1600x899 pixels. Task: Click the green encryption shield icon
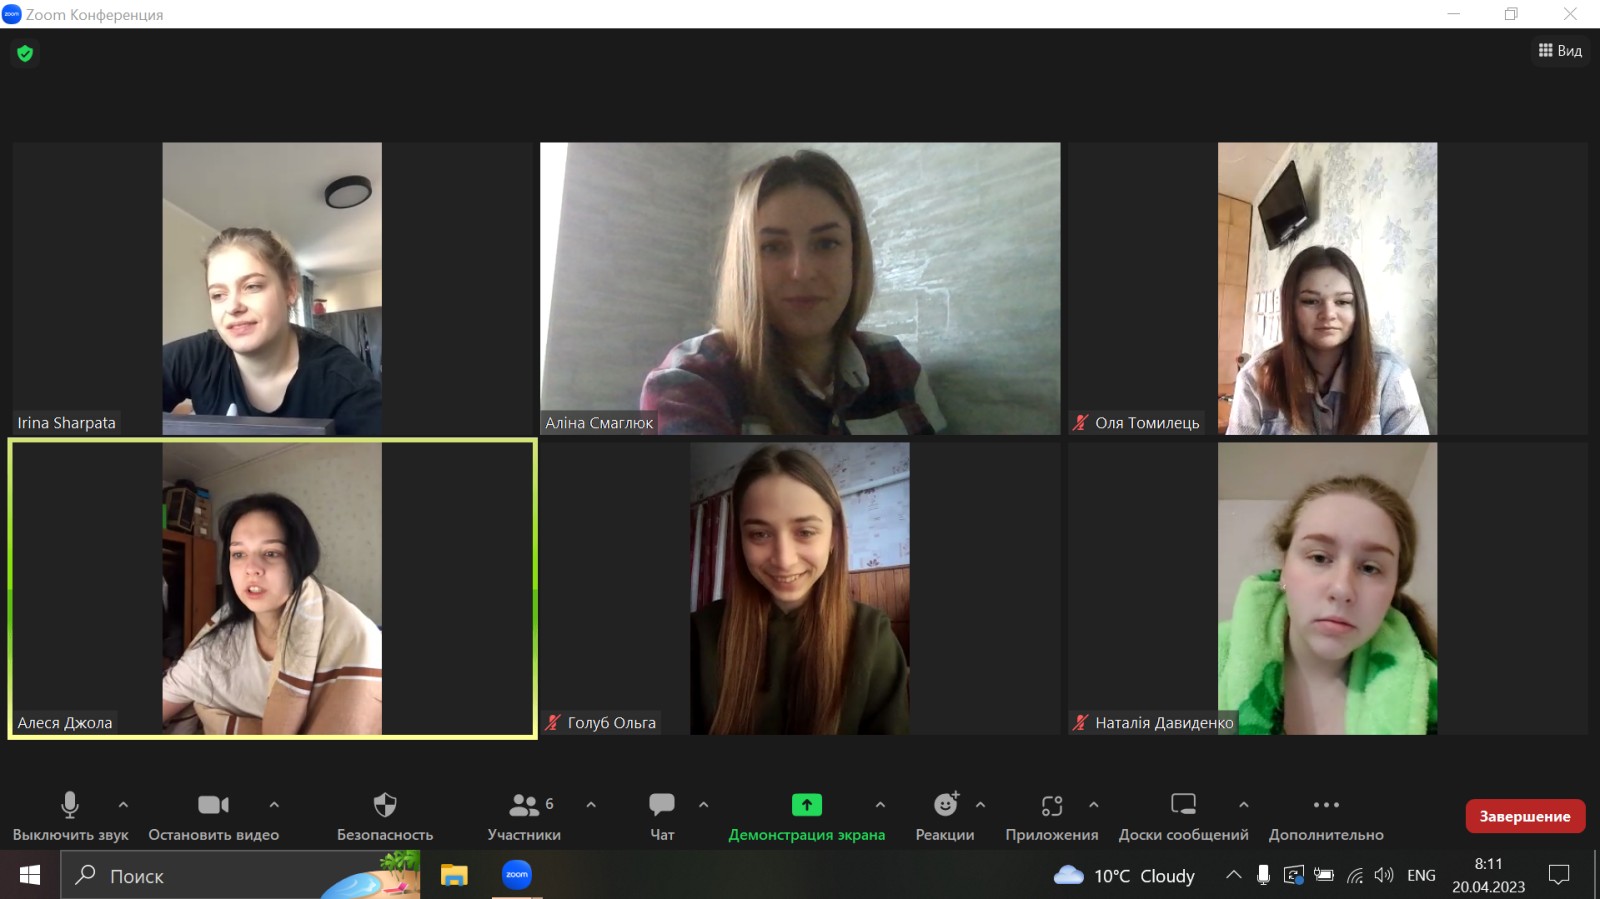coord(25,53)
